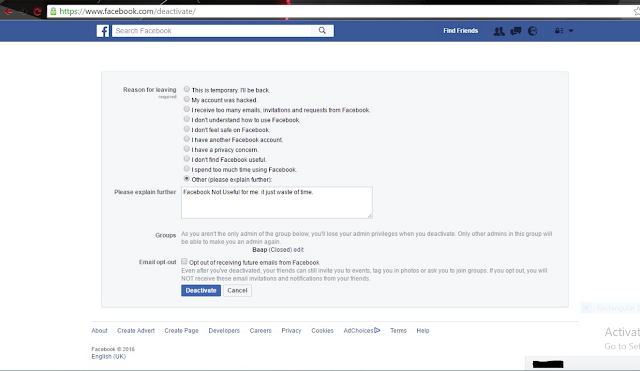Open the Create Page footer link
The width and height of the screenshot is (640, 371).
click(x=181, y=331)
